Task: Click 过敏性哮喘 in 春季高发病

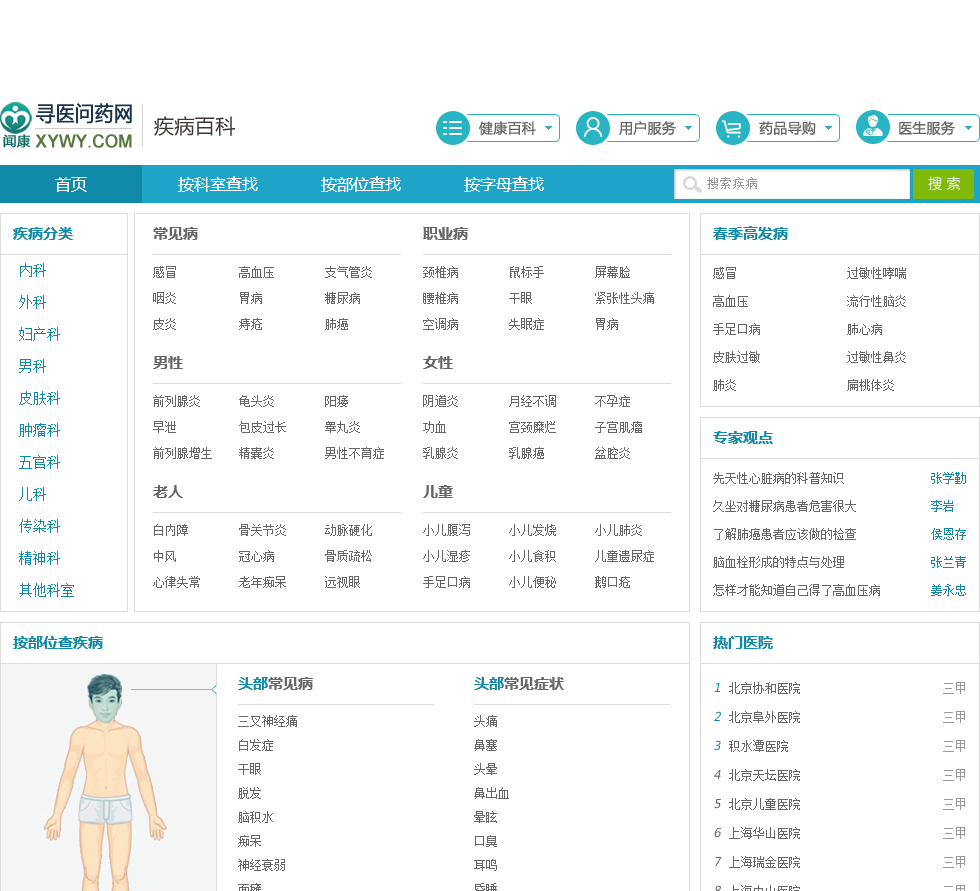Action: [x=876, y=273]
